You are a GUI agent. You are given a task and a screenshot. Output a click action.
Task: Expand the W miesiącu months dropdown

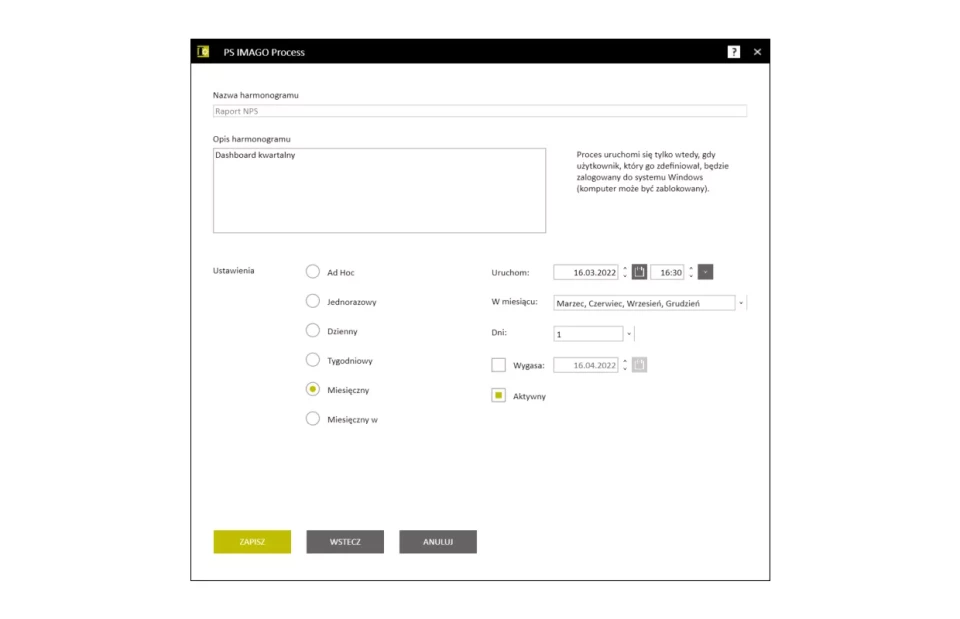click(741, 303)
